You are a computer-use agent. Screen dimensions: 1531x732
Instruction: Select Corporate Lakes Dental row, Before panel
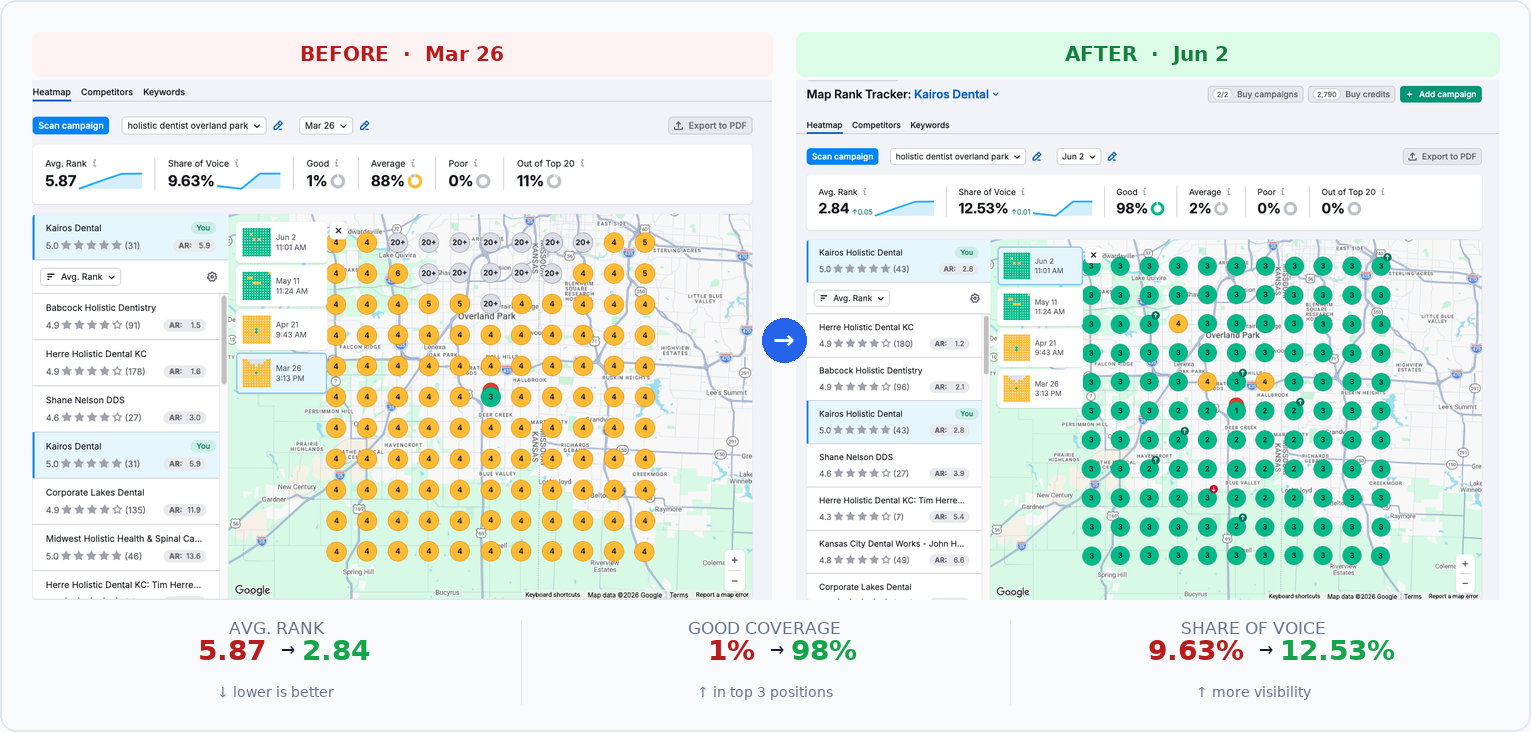point(126,501)
